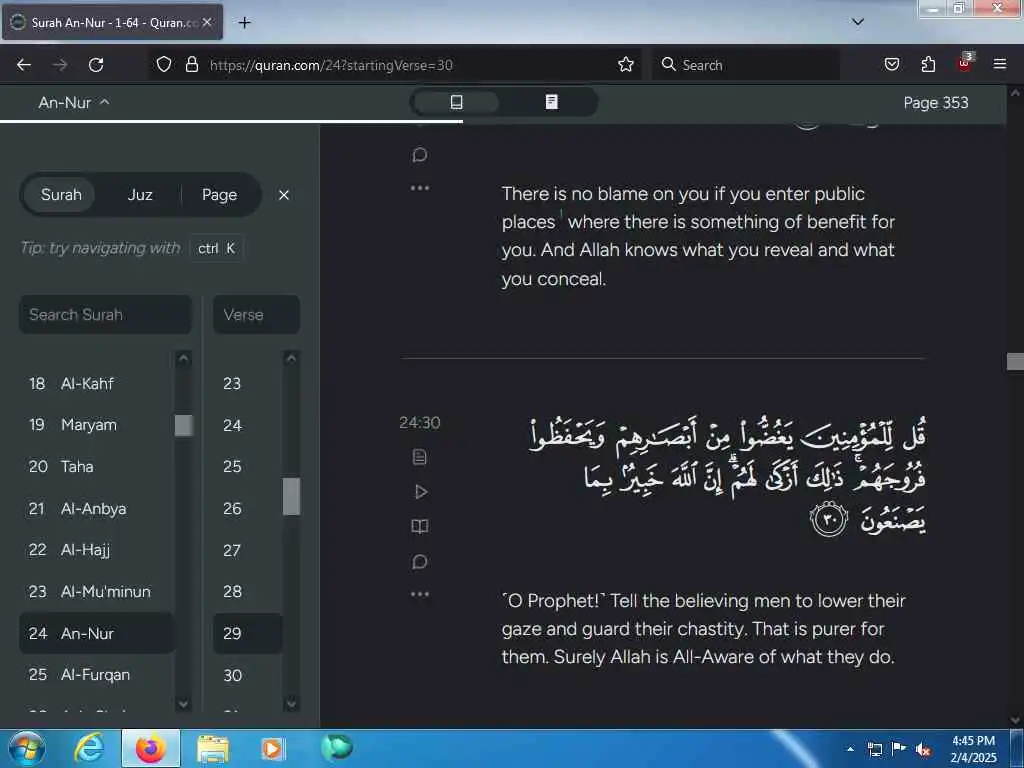Click the red extension badge icon
Viewport: 1024px width, 768px height.
pos(965,63)
